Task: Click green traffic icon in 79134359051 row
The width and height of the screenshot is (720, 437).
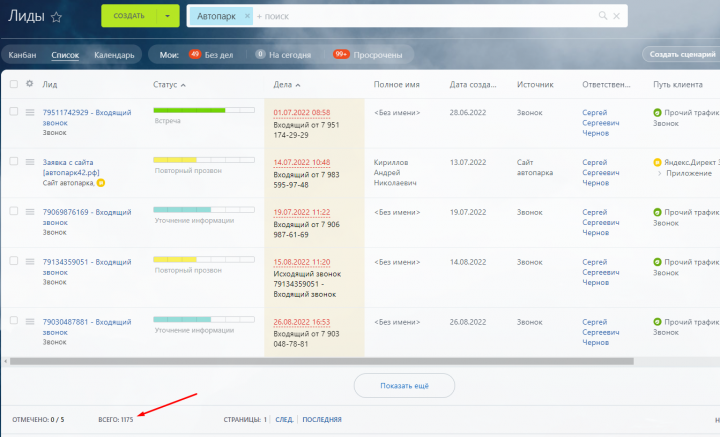Action: tap(657, 262)
